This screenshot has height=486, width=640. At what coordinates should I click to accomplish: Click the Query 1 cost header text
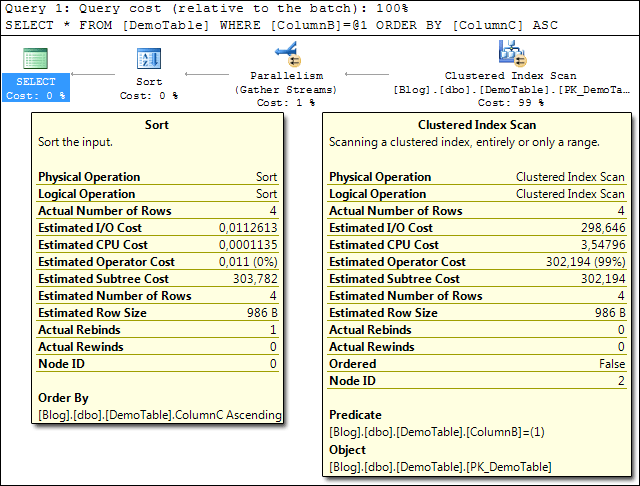pos(207,8)
